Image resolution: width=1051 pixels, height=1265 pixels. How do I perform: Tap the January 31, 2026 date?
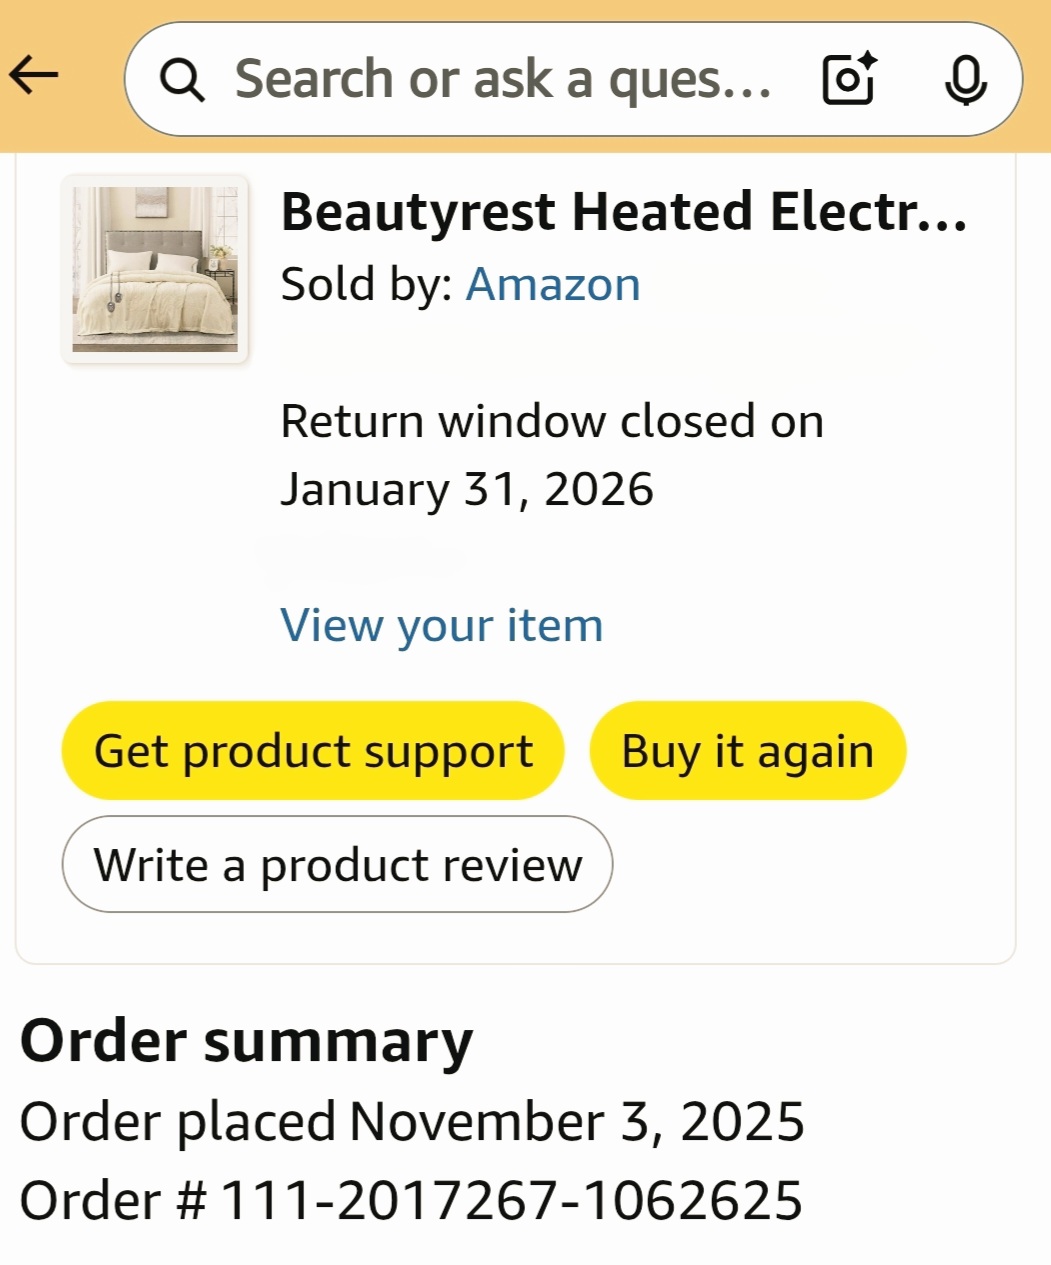click(467, 490)
